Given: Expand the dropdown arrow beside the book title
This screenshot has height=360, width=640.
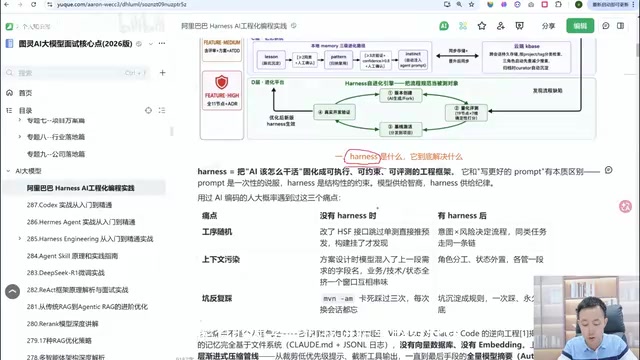Looking at the screenshot, I should pos(151,44).
